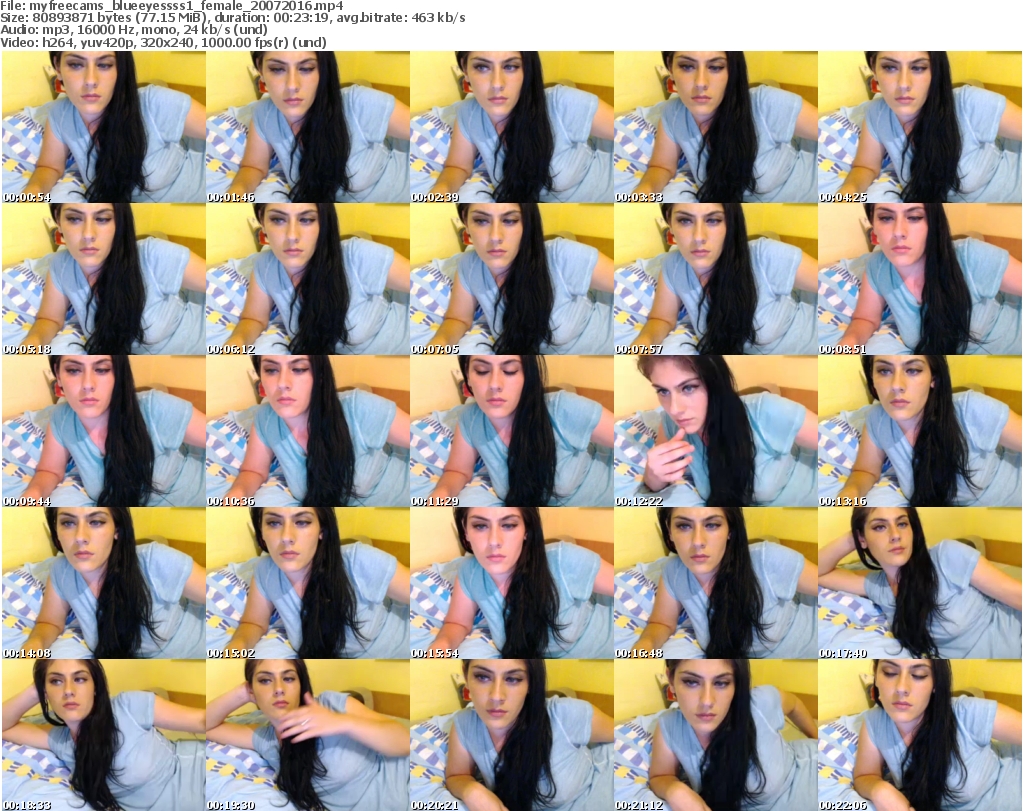Image resolution: width=1024 pixels, height=811 pixels.
Task: Click the Size line showing 77.15 MiB
Action: 232,18
